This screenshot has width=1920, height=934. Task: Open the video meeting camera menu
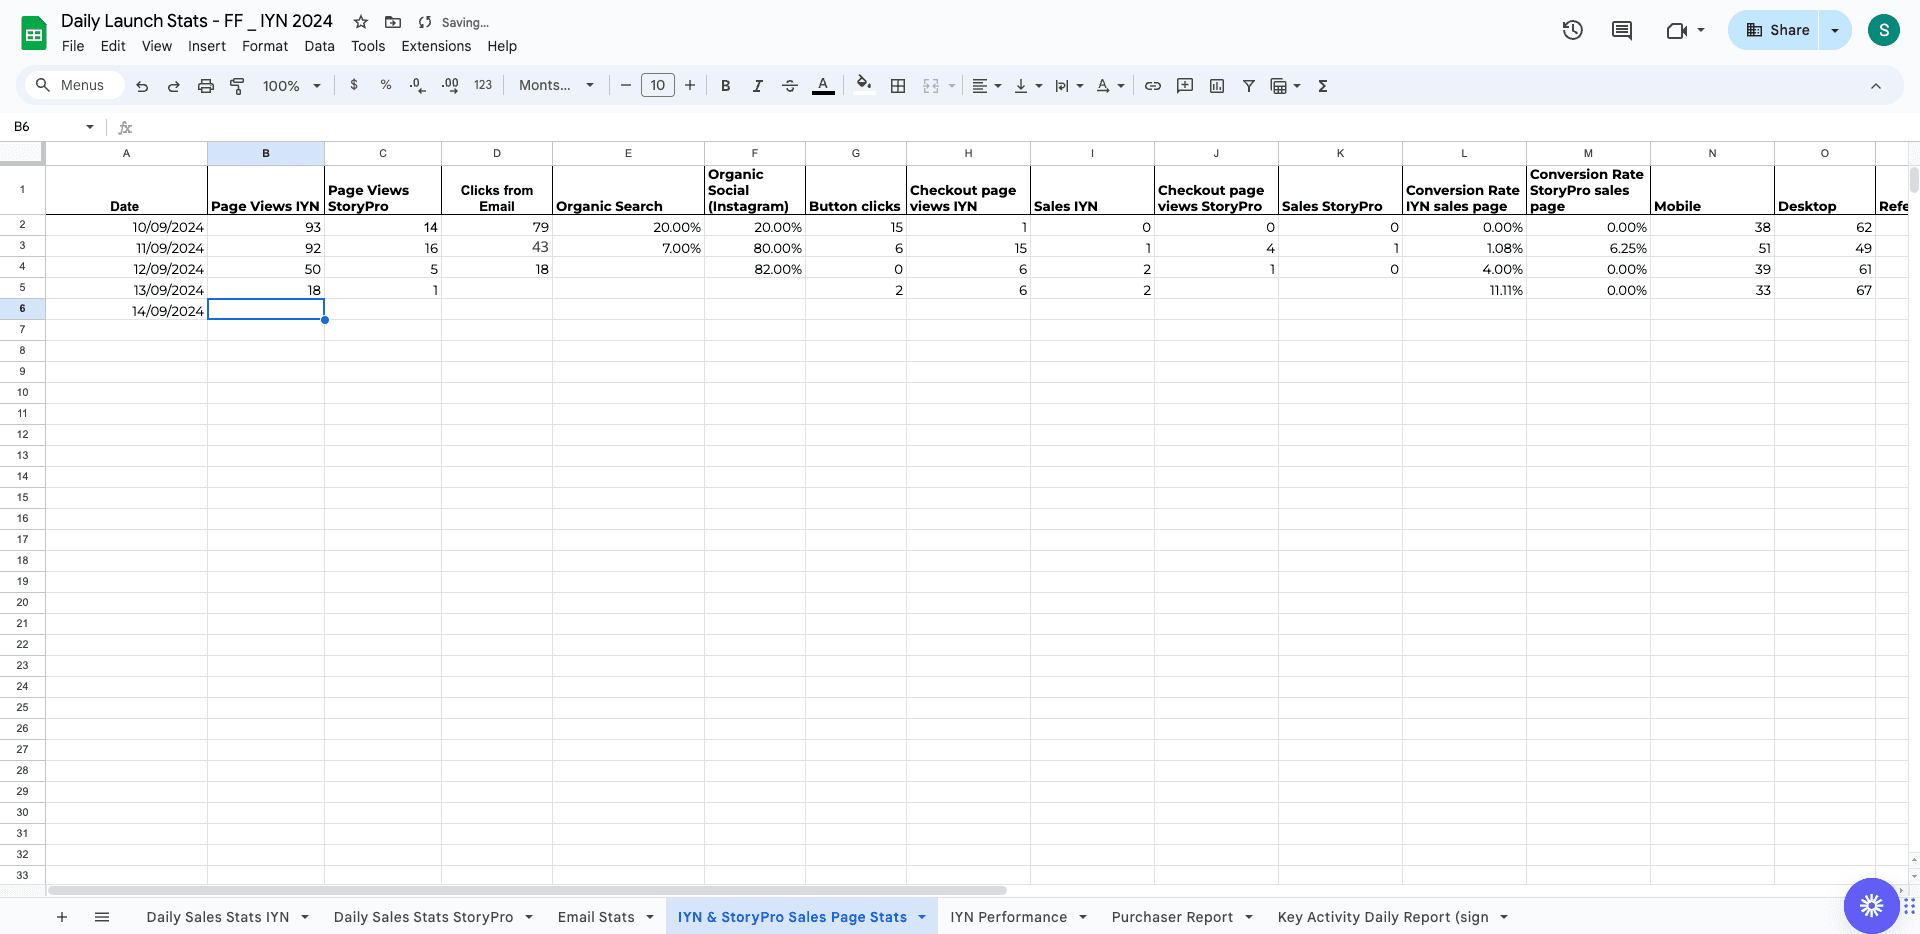(x=1685, y=30)
